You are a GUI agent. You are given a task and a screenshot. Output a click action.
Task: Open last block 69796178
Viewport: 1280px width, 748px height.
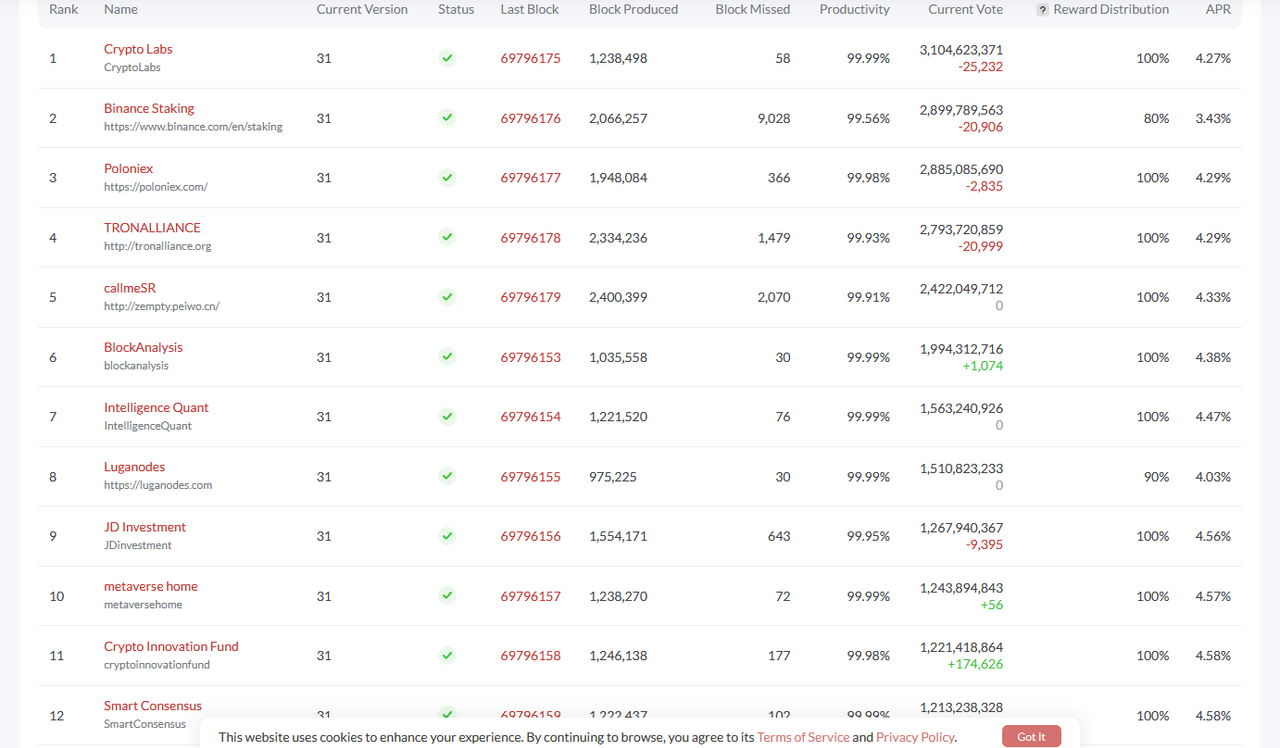coord(531,238)
